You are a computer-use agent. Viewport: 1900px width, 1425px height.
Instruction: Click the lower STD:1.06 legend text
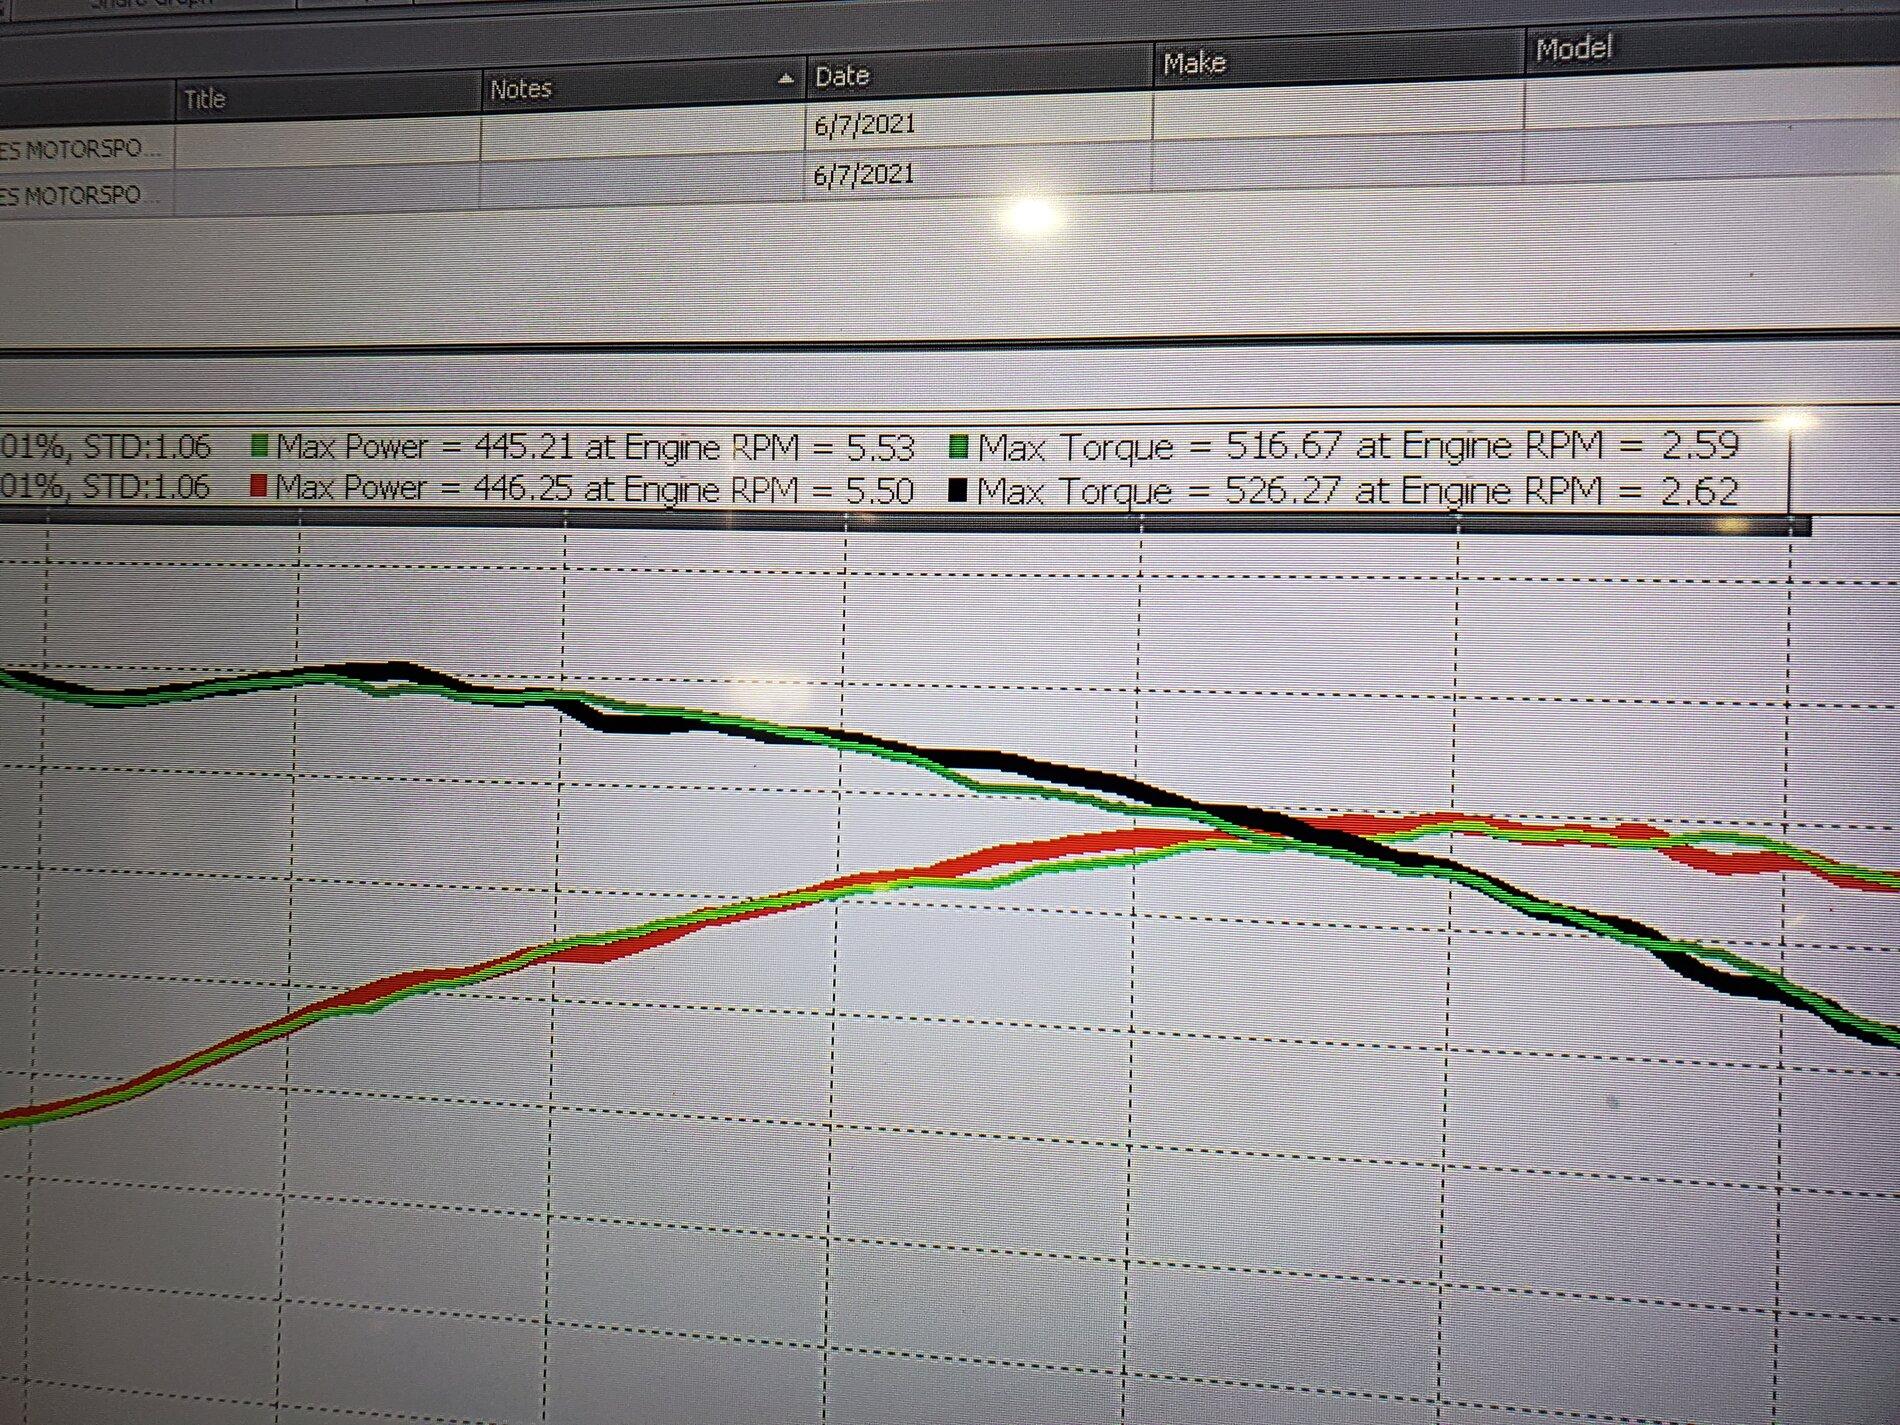click(147, 487)
